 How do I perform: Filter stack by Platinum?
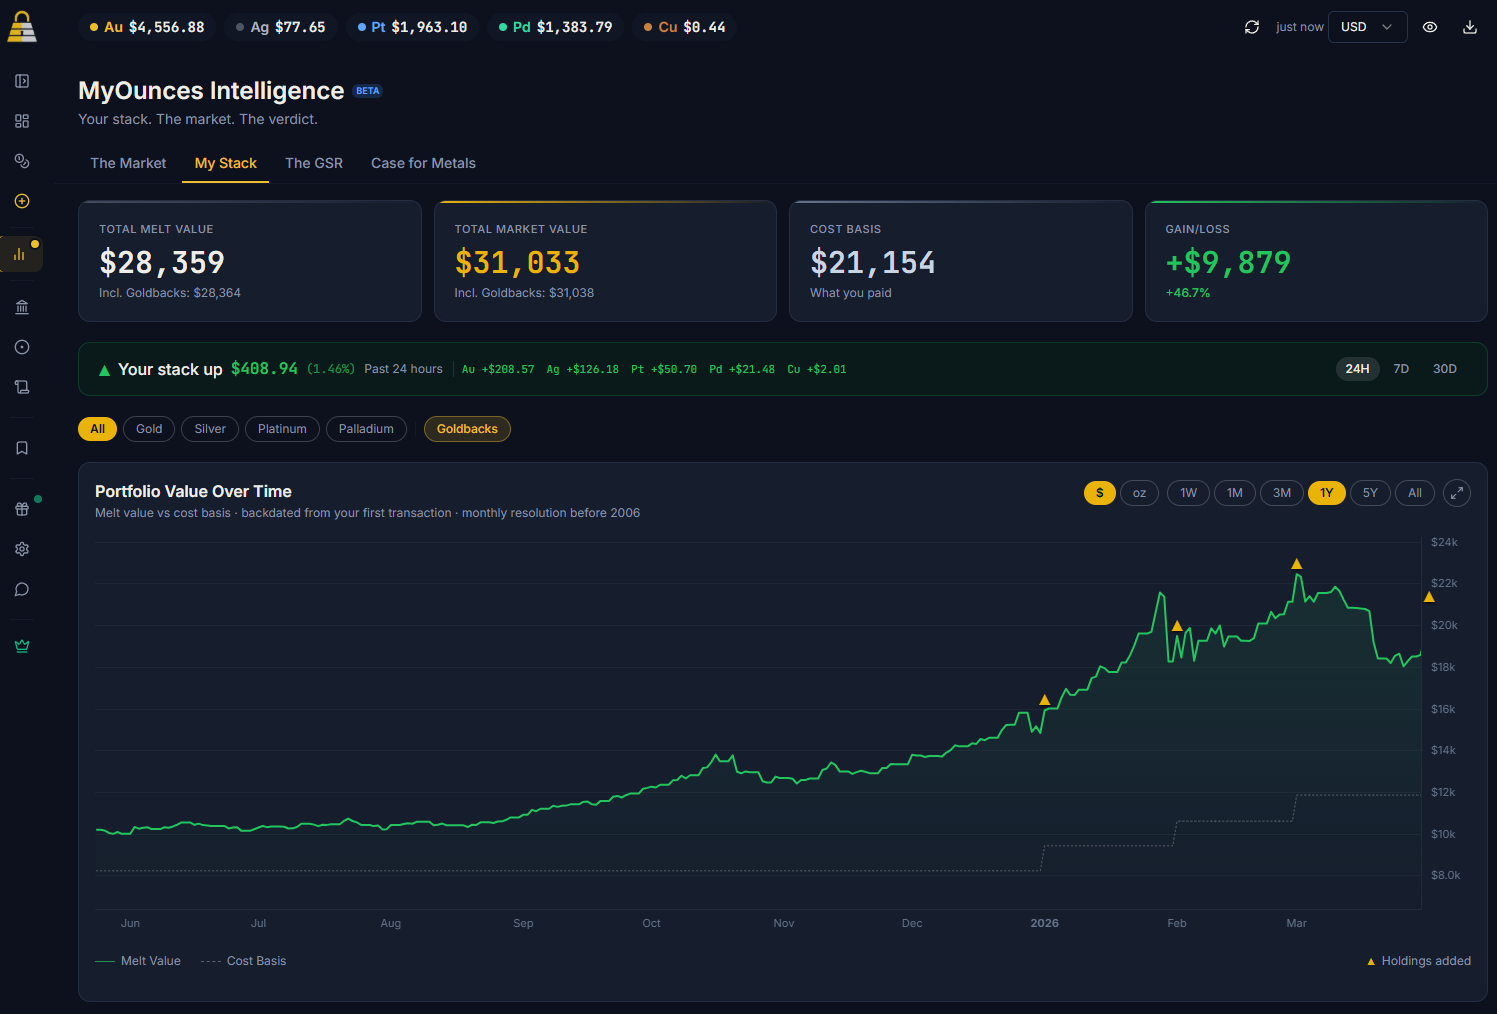point(282,429)
